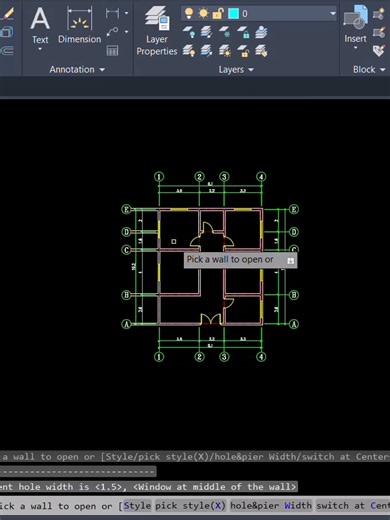
Task: Click top grid bubble 1
Action: 159,177
